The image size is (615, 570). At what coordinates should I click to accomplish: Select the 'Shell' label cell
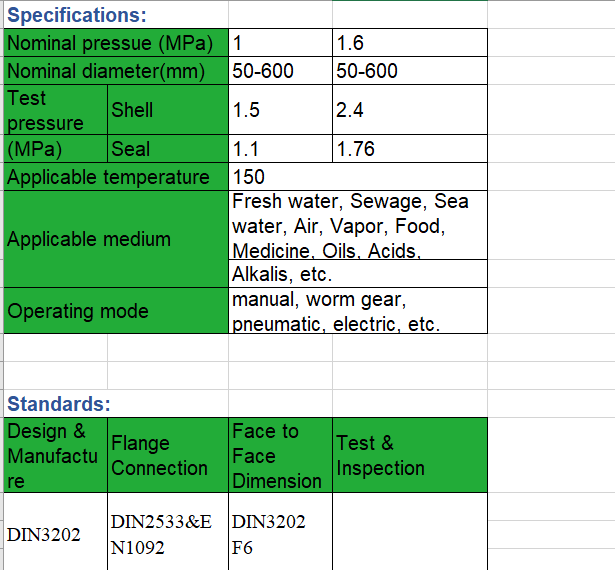coord(168,110)
